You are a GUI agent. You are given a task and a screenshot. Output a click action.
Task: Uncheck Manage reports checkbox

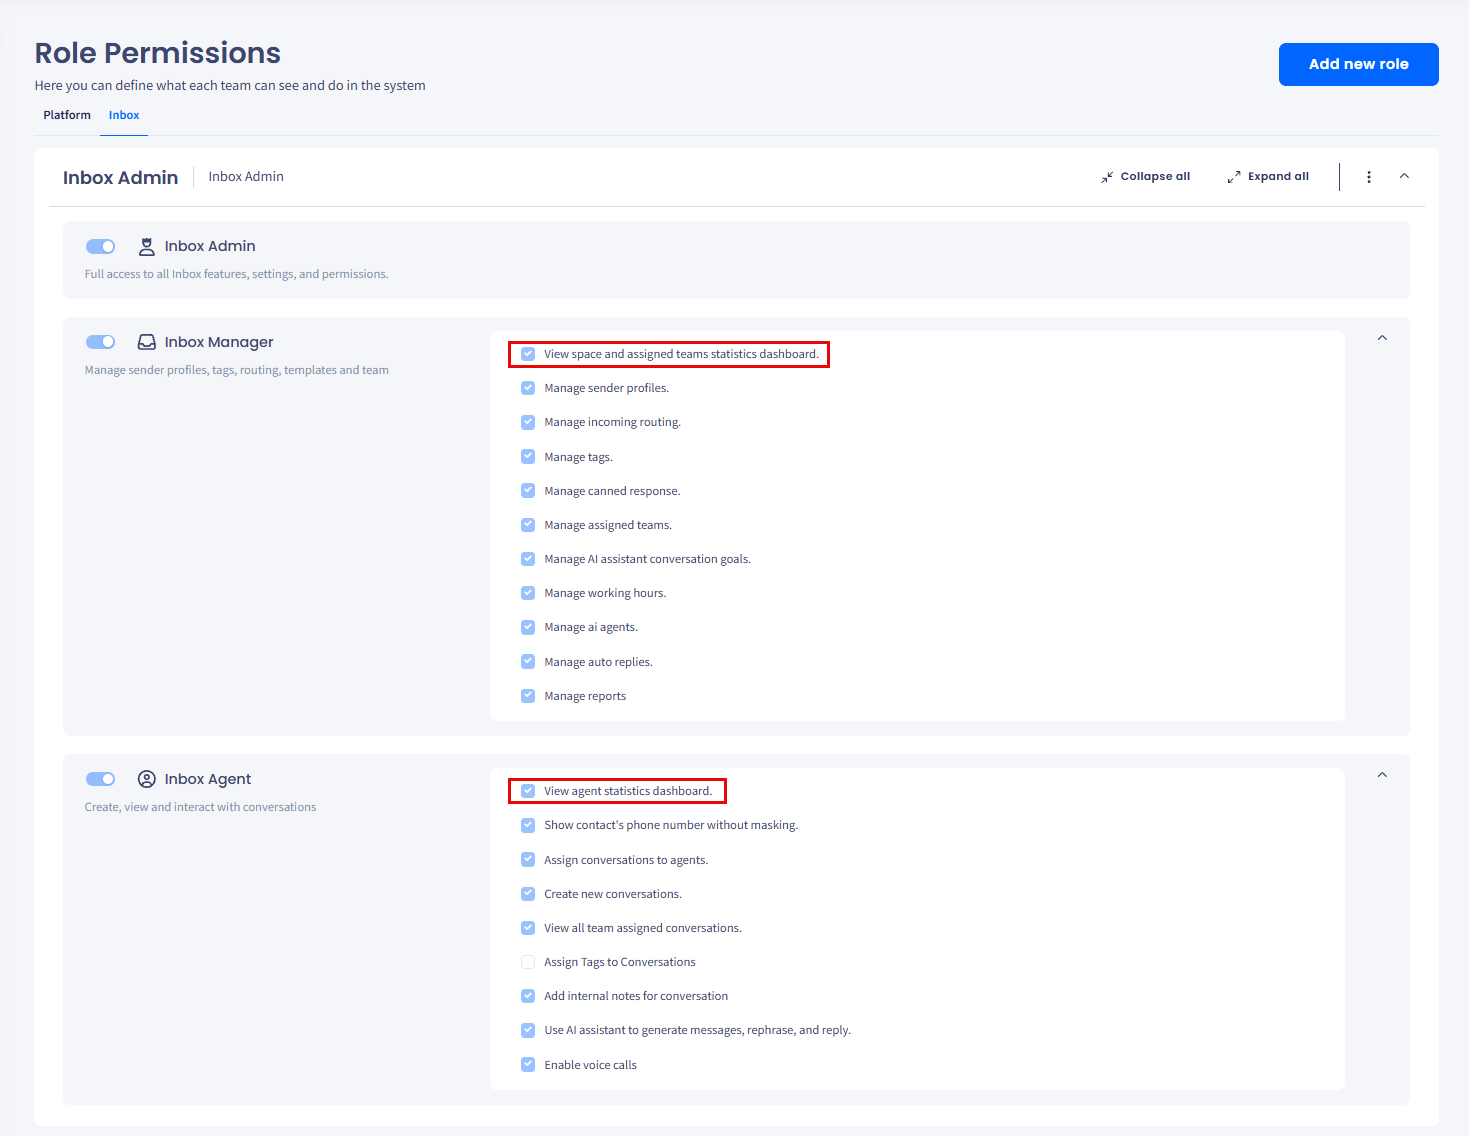[528, 696]
